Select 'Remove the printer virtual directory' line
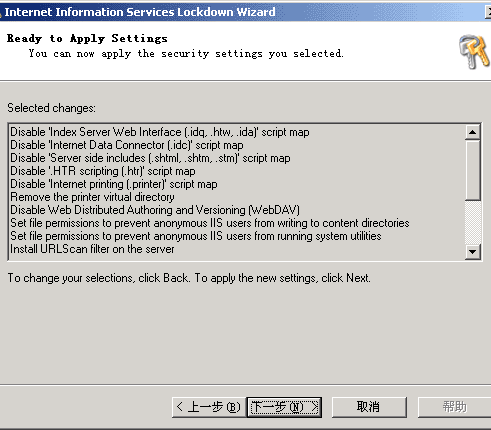 [92, 197]
